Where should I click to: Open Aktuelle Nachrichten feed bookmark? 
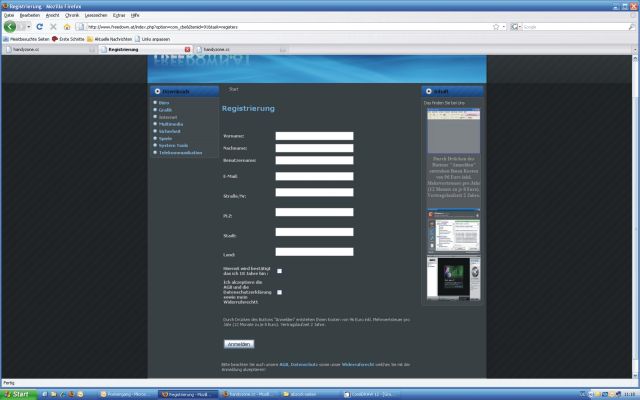point(109,39)
